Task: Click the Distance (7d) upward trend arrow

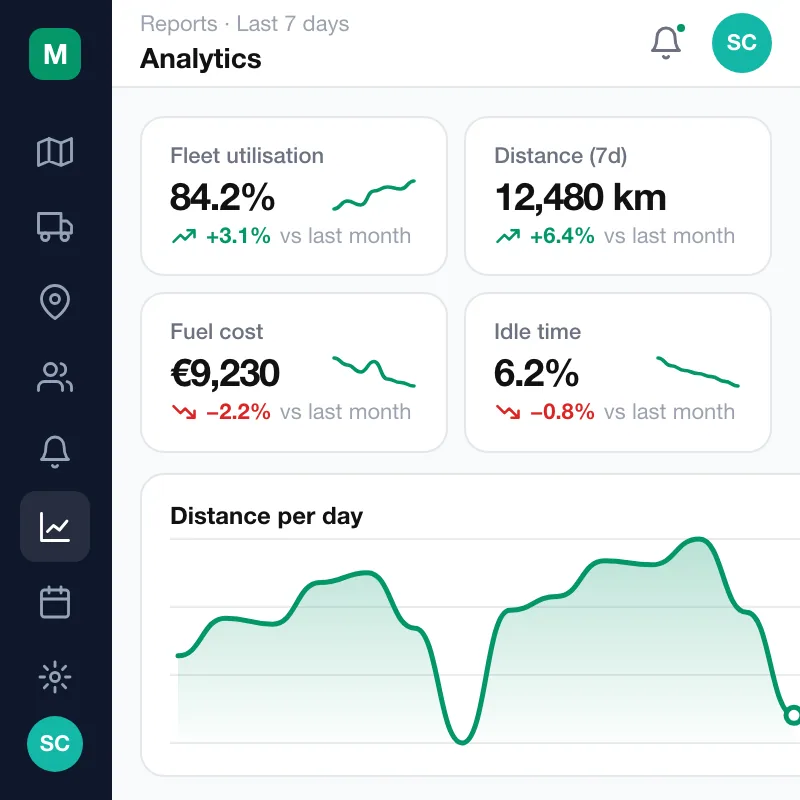Action: point(508,236)
